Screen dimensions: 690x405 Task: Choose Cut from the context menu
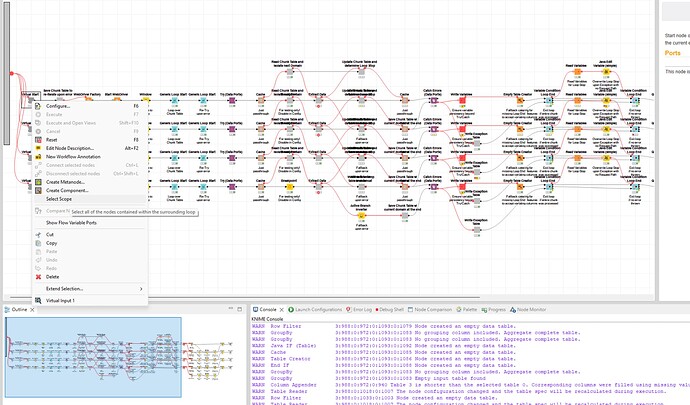click(50, 235)
